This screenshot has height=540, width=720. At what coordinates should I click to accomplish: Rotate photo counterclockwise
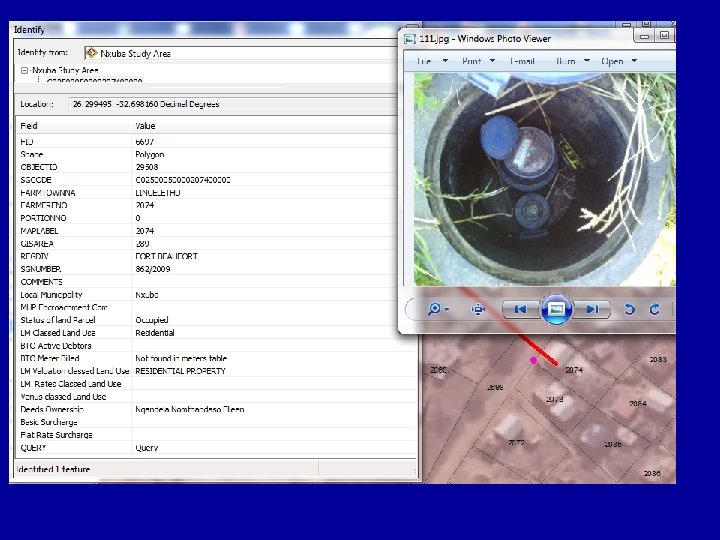[x=630, y=309]
